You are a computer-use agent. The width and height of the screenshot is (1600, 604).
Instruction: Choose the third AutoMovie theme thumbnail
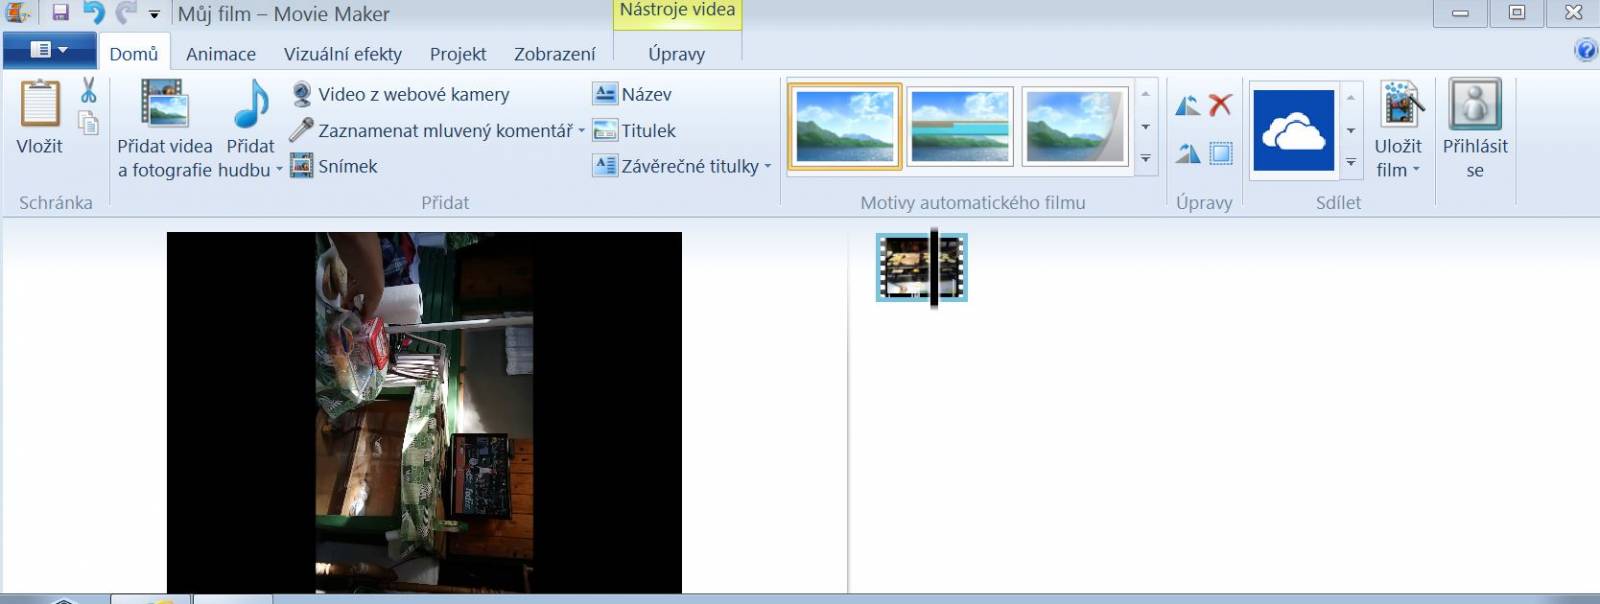click(x=1075, y=126)
